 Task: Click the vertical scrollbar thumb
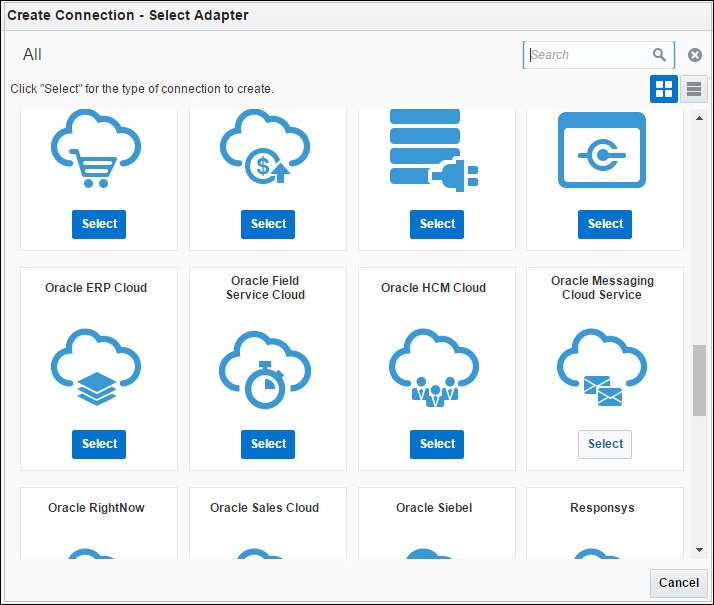point(699,381)
